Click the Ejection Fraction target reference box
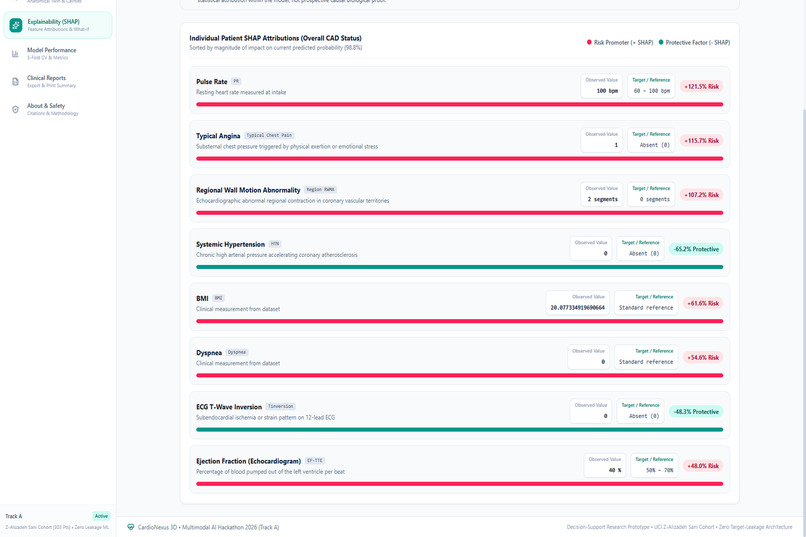 652,465
